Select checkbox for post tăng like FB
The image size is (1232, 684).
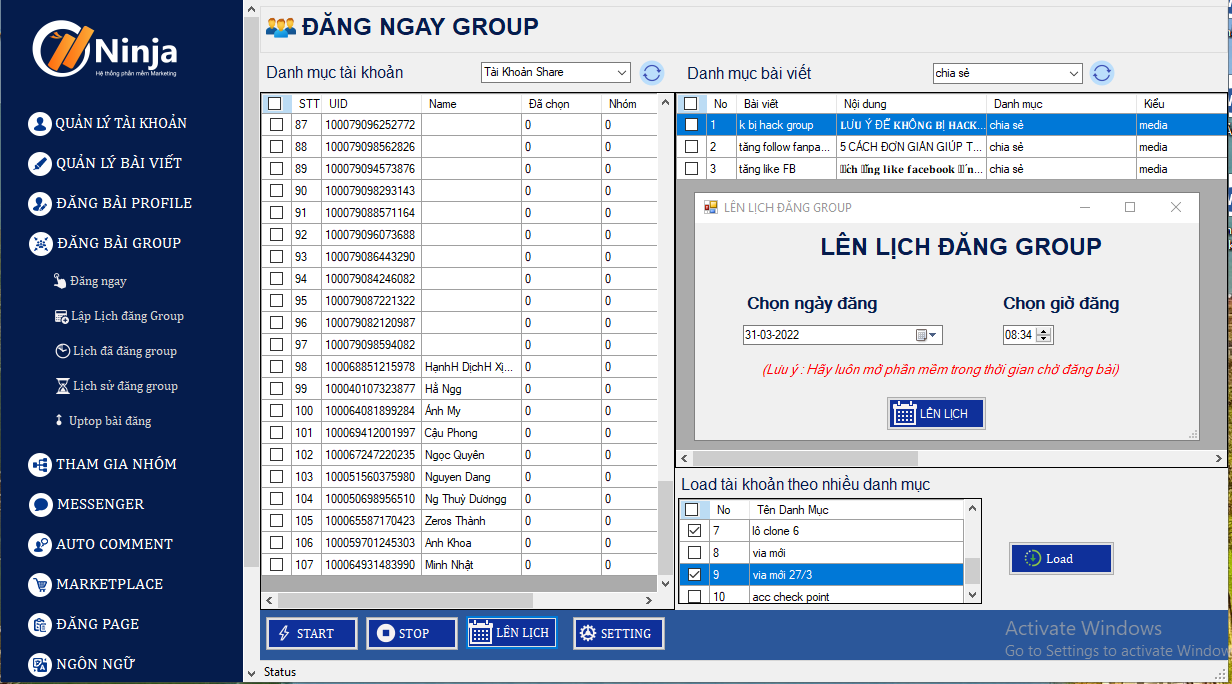point(691,169)
